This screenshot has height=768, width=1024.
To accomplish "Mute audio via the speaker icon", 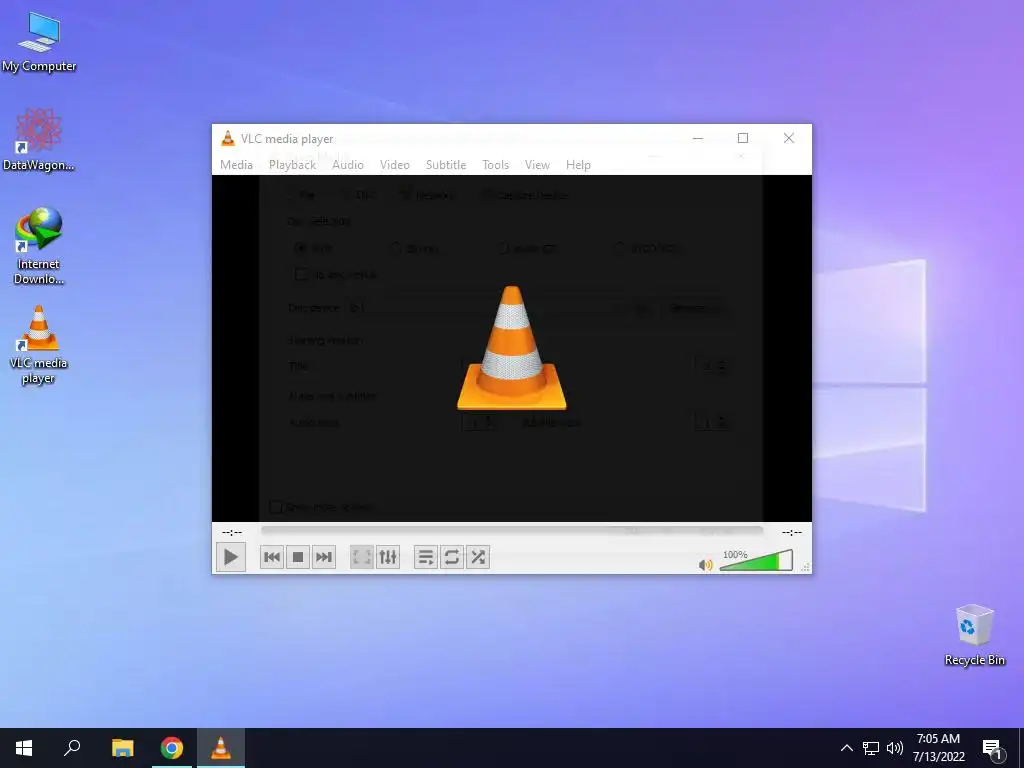I will point(705,565).
